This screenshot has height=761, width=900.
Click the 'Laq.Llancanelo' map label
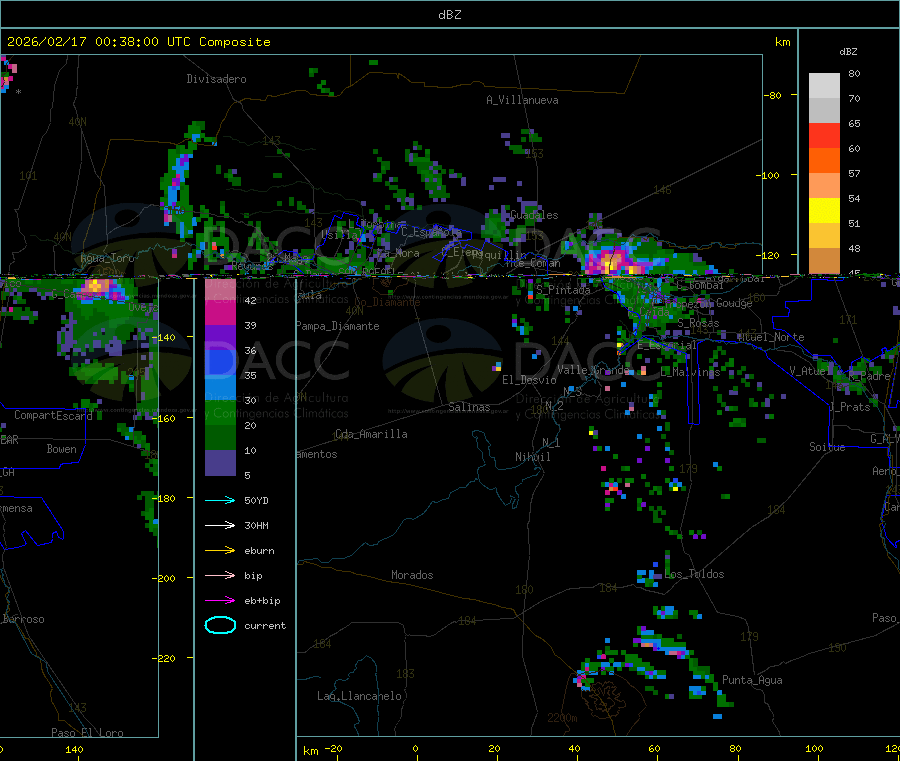pyautogui.click(x=359, y=696)
